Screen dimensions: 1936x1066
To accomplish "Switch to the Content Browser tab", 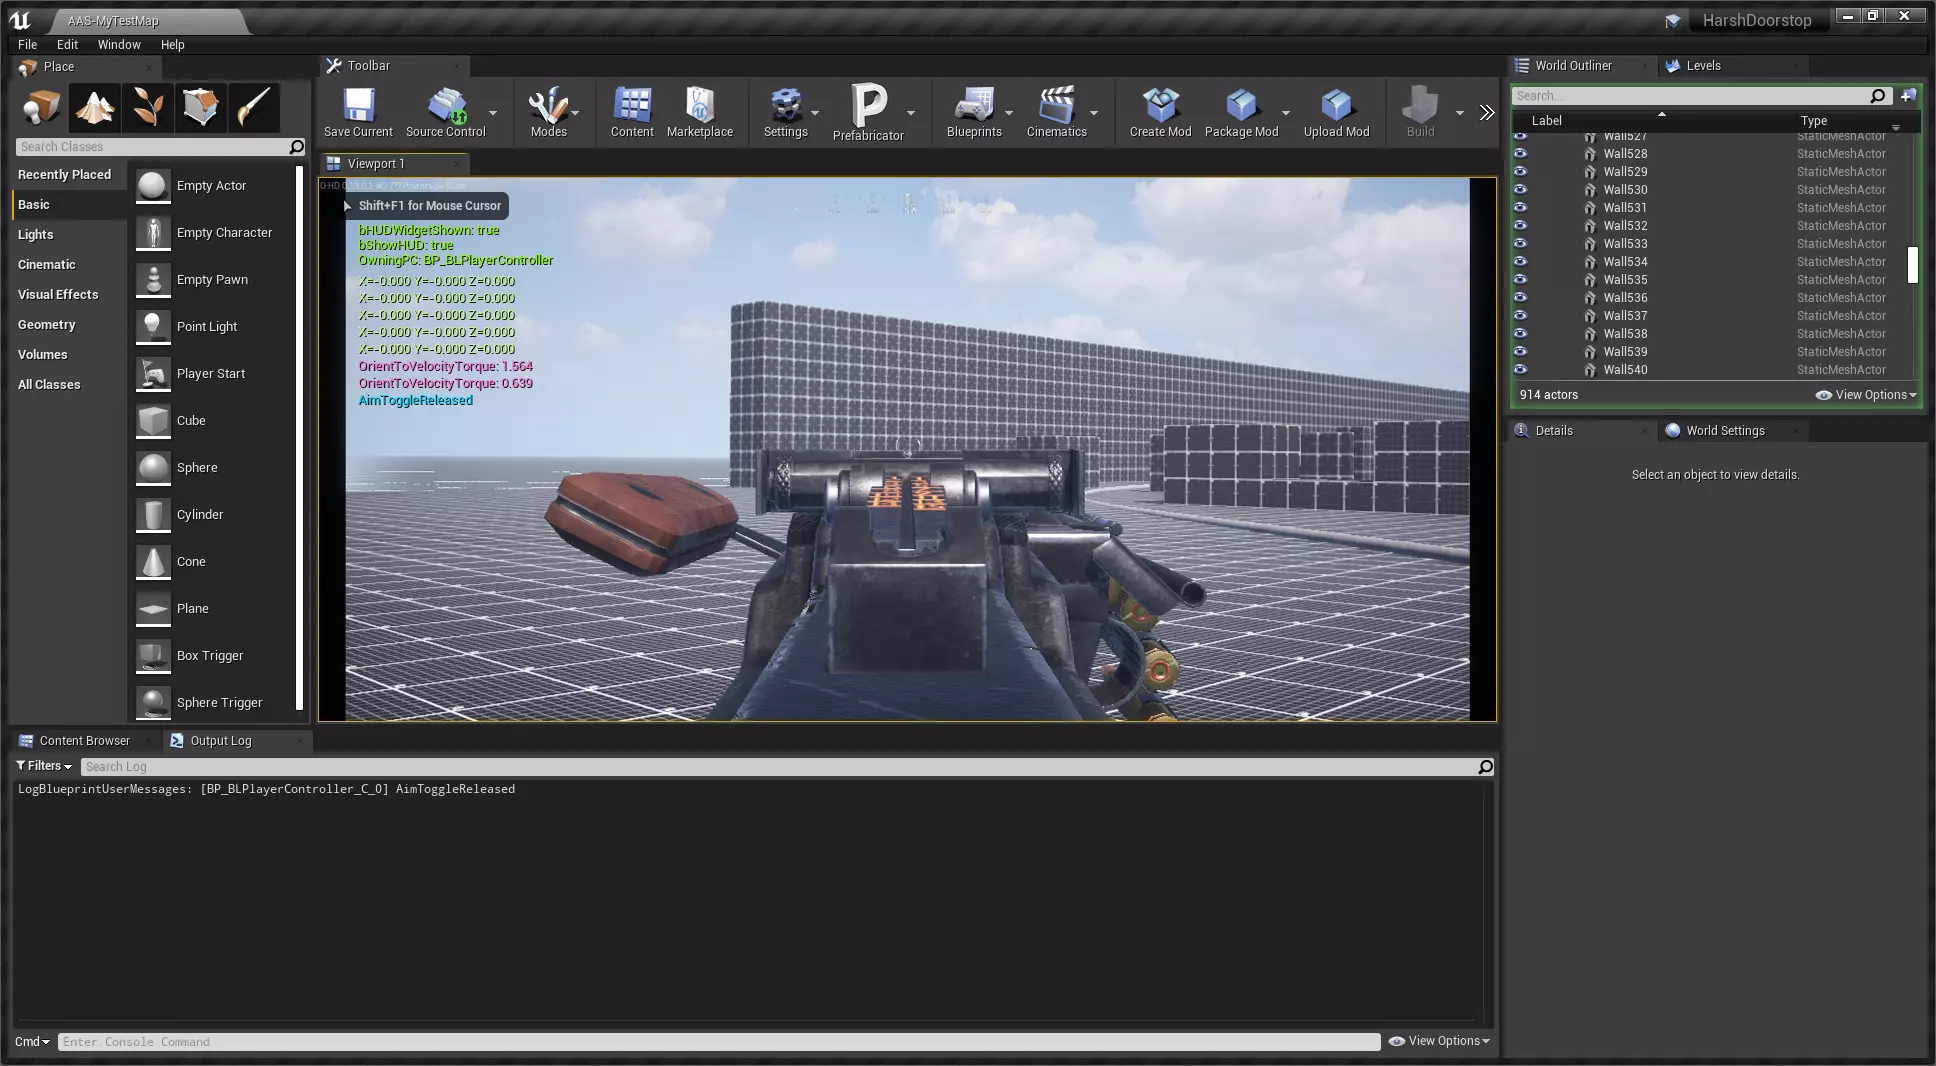I will pos(84,741).
